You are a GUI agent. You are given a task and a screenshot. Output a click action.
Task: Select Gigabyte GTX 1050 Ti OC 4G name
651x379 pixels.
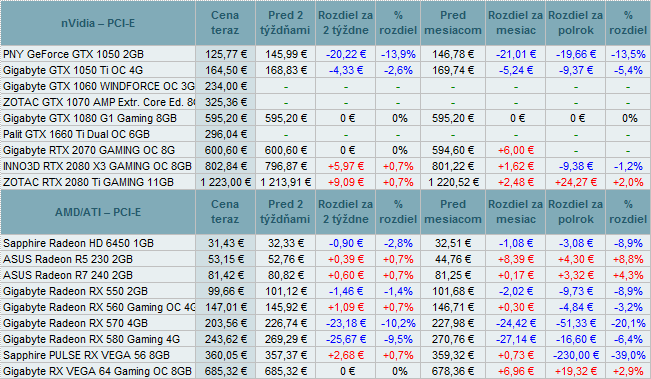73,70
